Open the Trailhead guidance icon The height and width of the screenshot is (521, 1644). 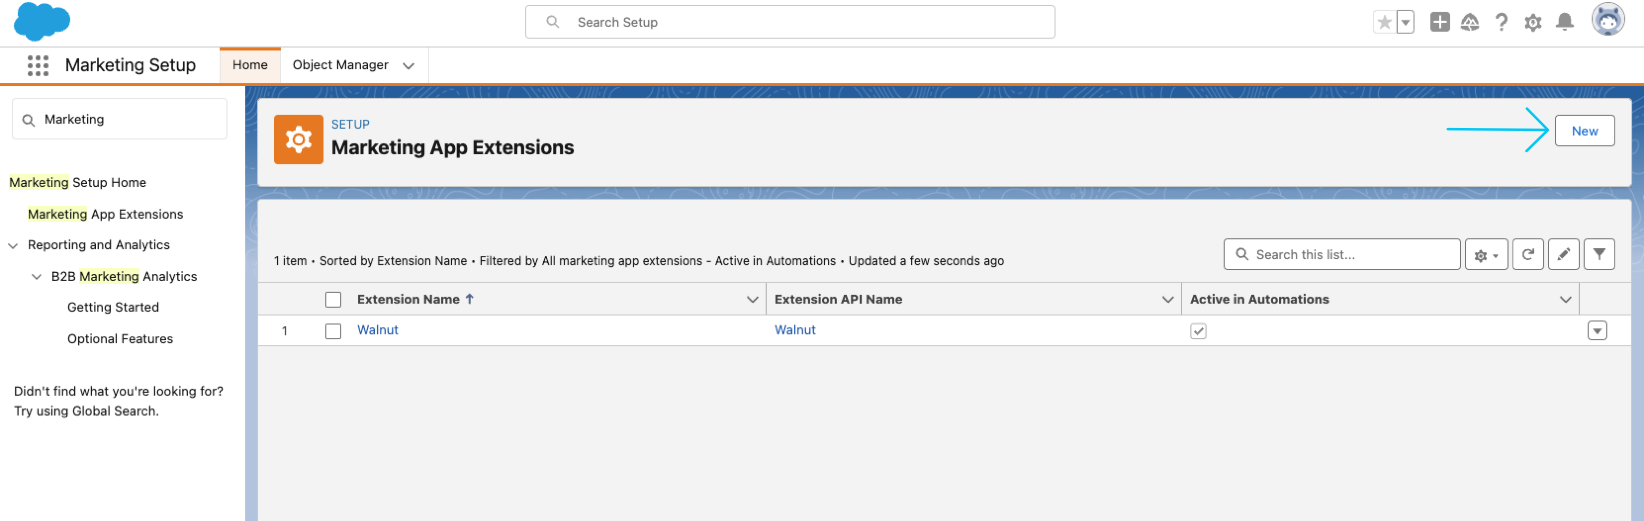[x=1470, y=22]
